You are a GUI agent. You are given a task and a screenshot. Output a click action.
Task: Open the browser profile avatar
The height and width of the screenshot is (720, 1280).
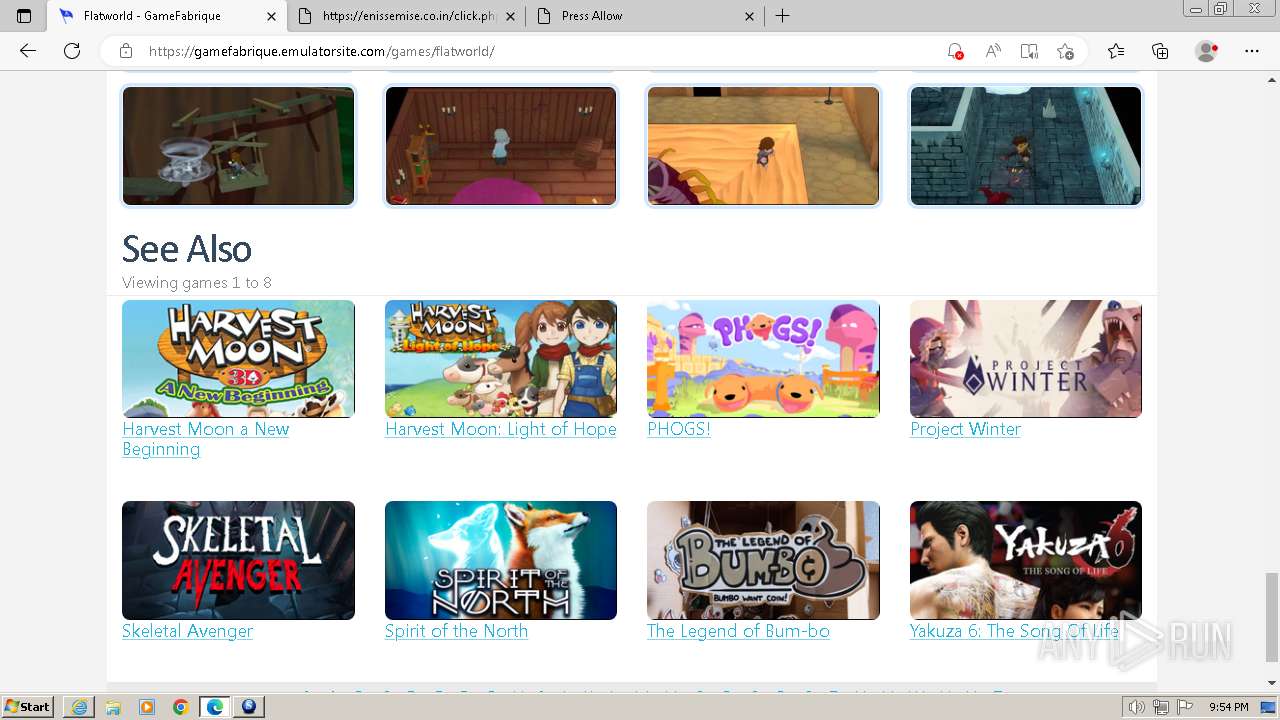(x=1207, y=51)
